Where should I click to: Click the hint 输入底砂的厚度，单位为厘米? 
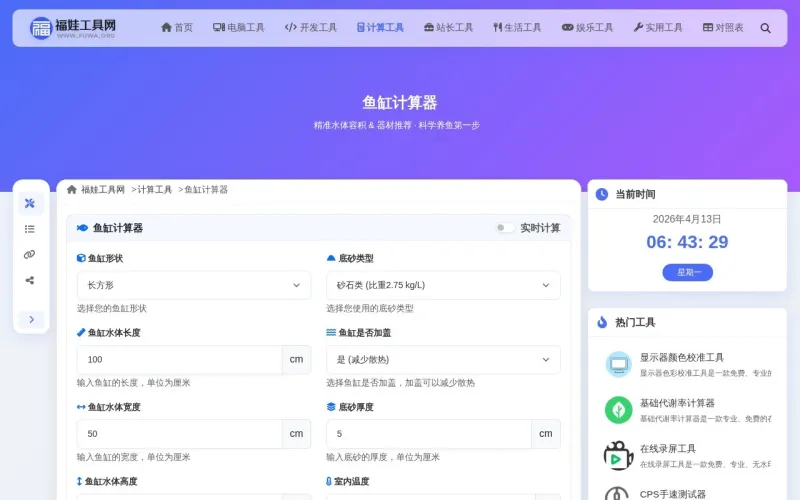tap(383, 457)
